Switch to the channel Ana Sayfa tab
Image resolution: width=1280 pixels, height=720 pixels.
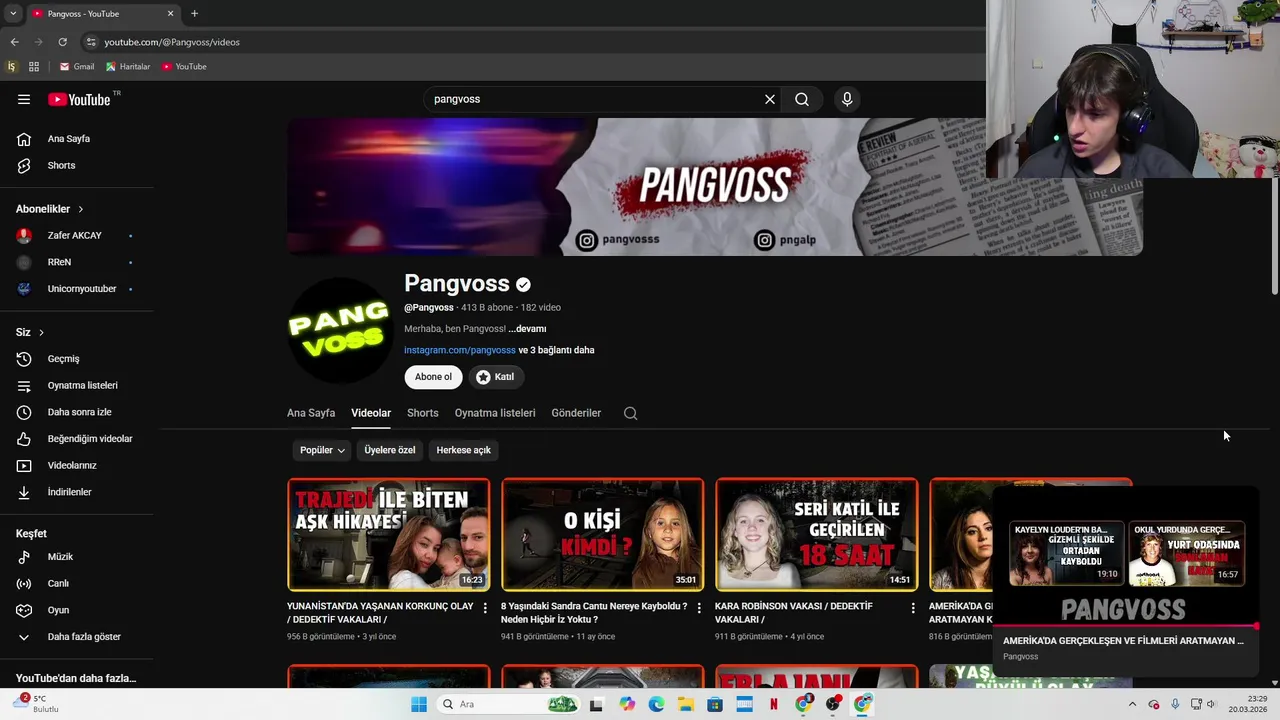point(311,413)
